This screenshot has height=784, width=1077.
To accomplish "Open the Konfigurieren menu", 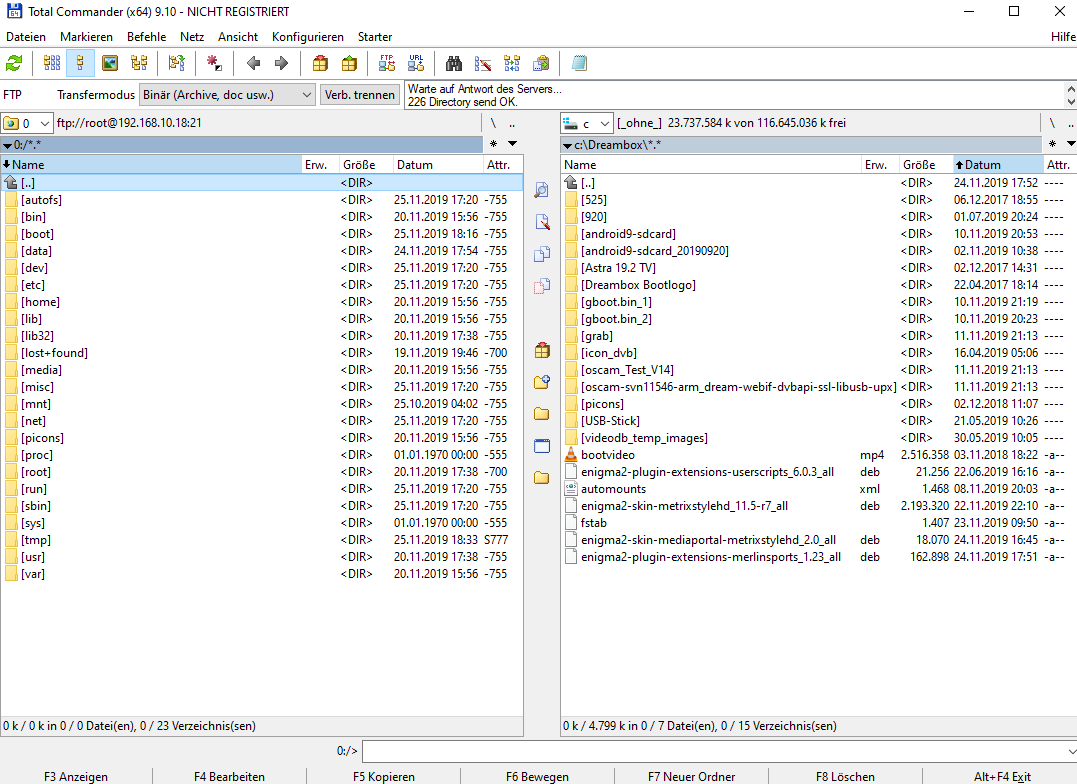I will pyautogui.click(x=307, y=37).
